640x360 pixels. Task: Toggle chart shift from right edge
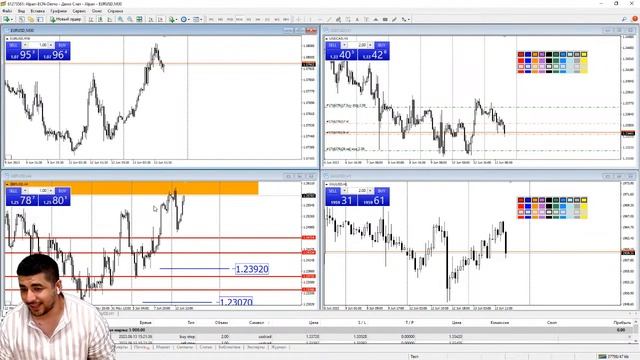160,19
